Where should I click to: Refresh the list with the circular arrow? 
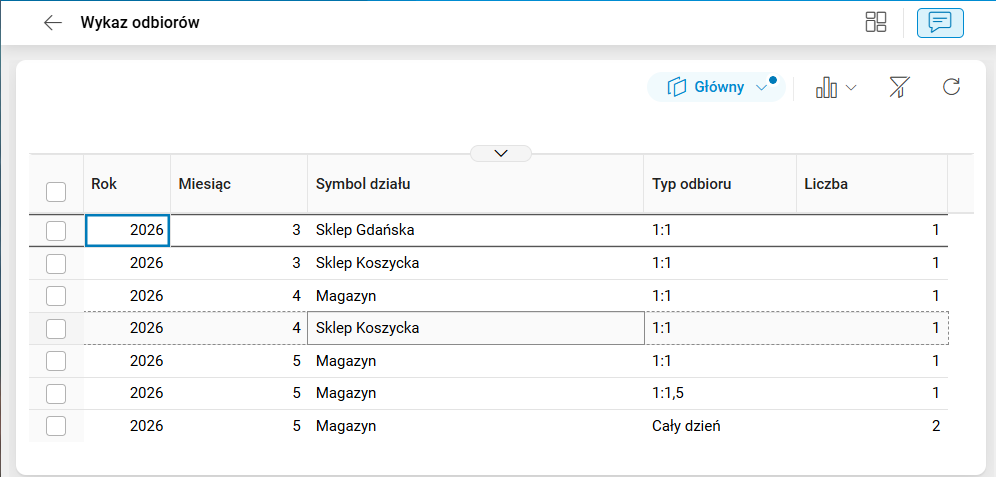[x=951, y=87]
